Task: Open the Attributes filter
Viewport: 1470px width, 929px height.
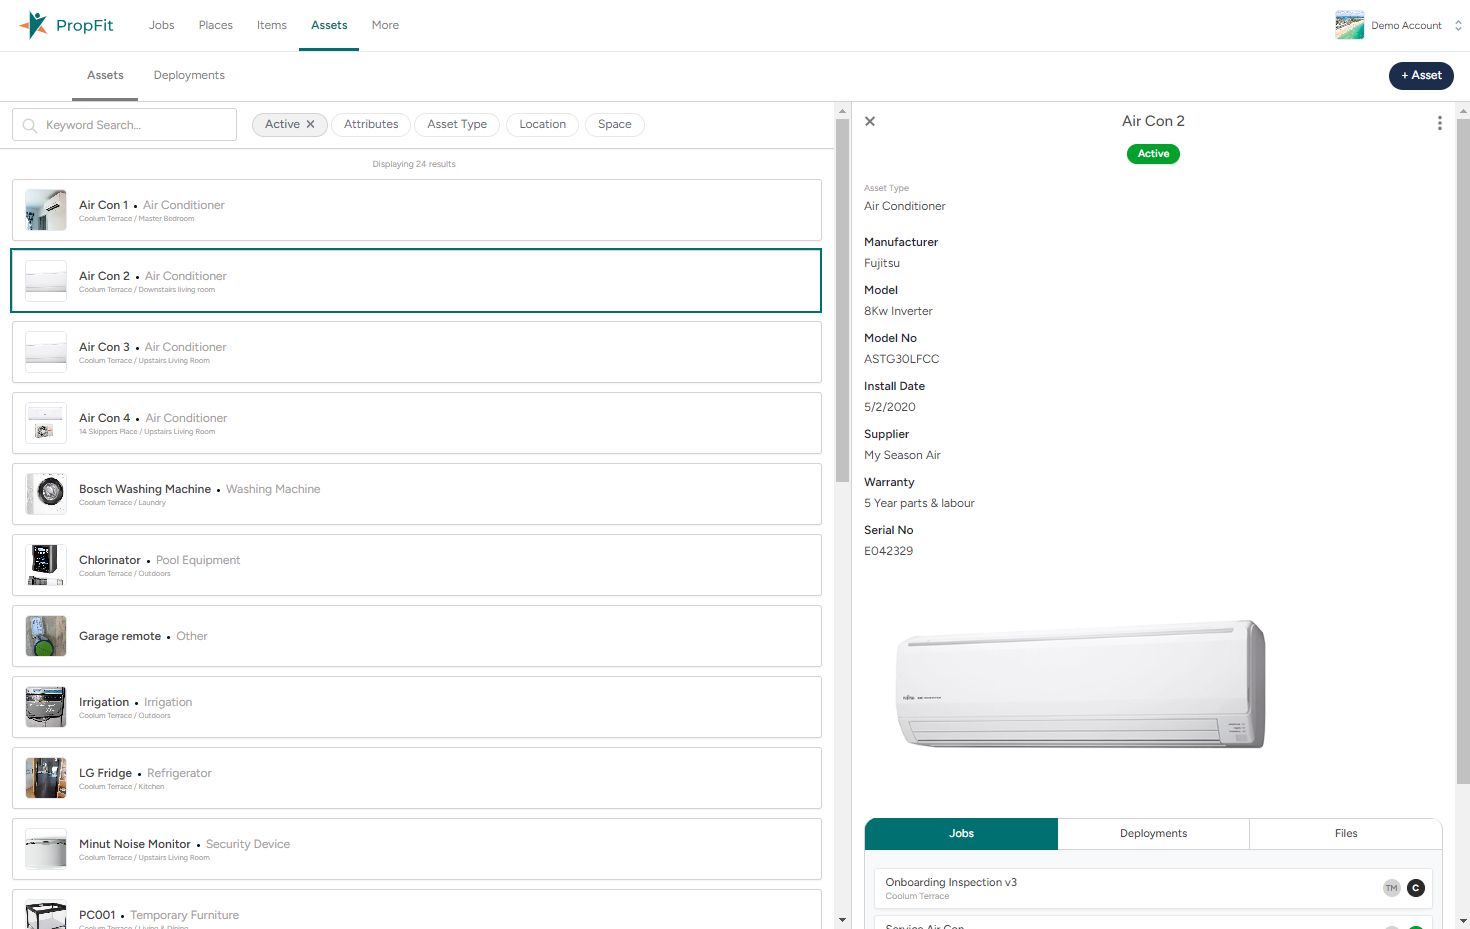Action: pos(371,125)
